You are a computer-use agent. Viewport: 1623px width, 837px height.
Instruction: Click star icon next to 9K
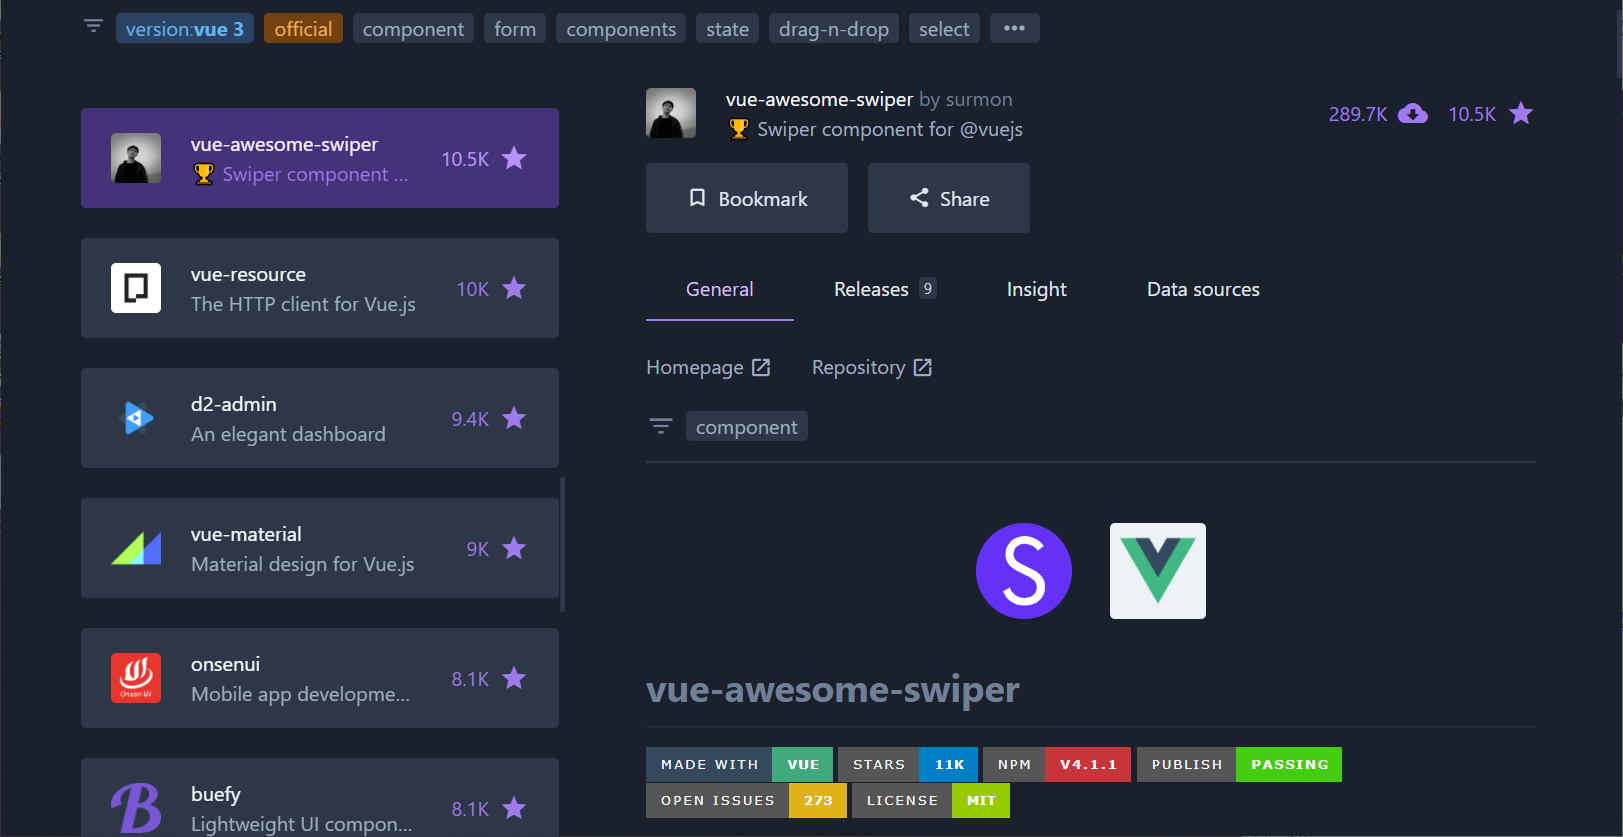(x=514, y=548)
